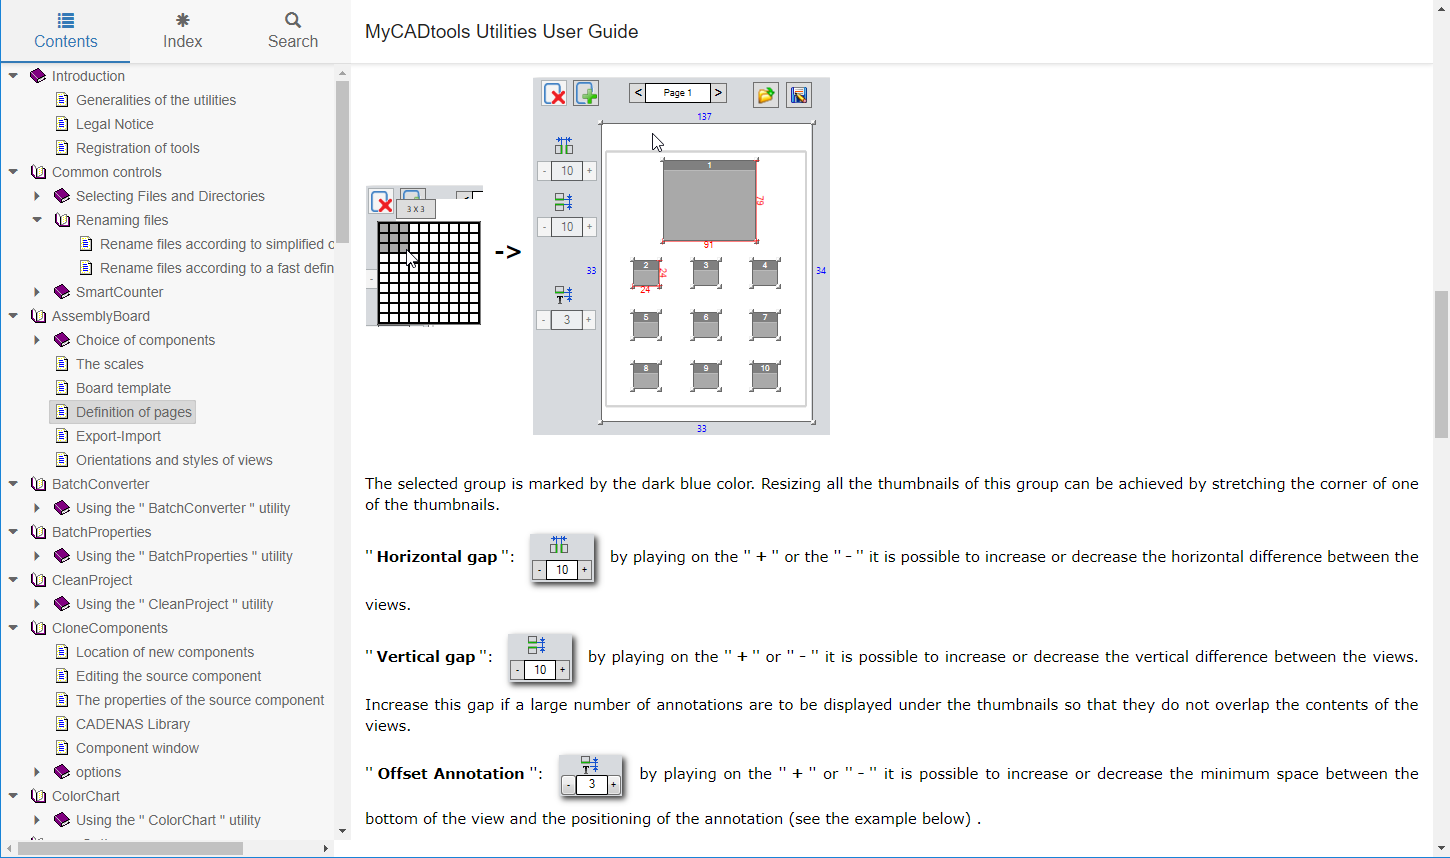Expand Using the BatchConverter utility node
The height and width of the screenshot is (858, 1450).
pyautogui.click(x=37, y=508)
